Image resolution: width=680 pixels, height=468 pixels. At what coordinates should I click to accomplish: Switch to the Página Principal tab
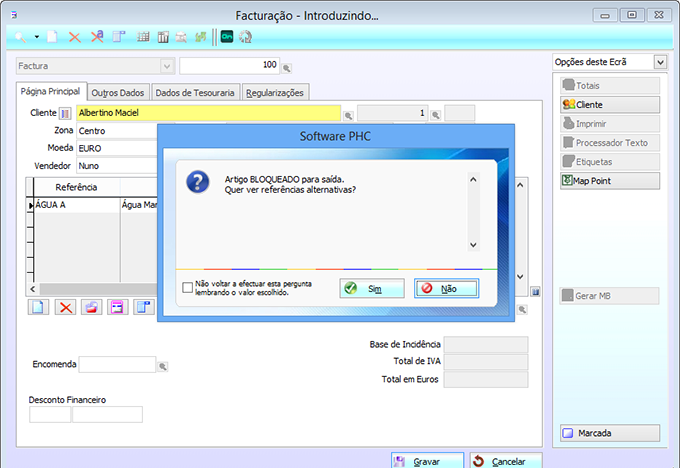point(51,92)
